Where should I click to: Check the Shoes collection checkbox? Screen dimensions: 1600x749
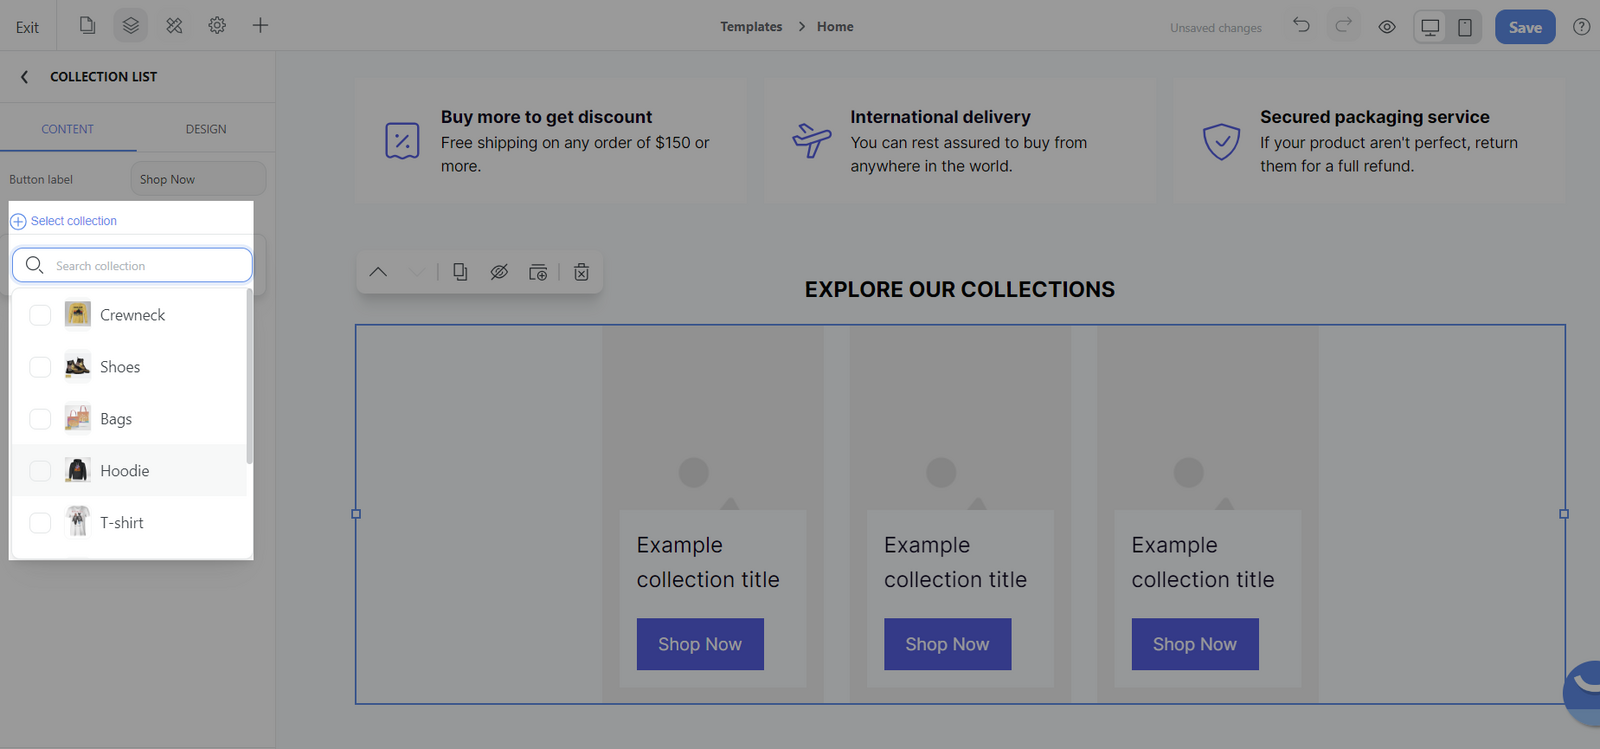click(40, 367)
